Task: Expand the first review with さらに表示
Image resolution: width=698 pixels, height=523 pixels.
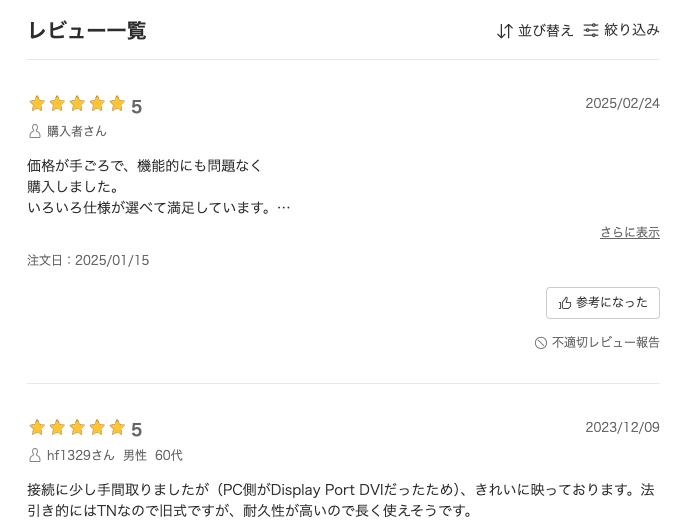Action: pyautogui.click(x=629, y=232)
